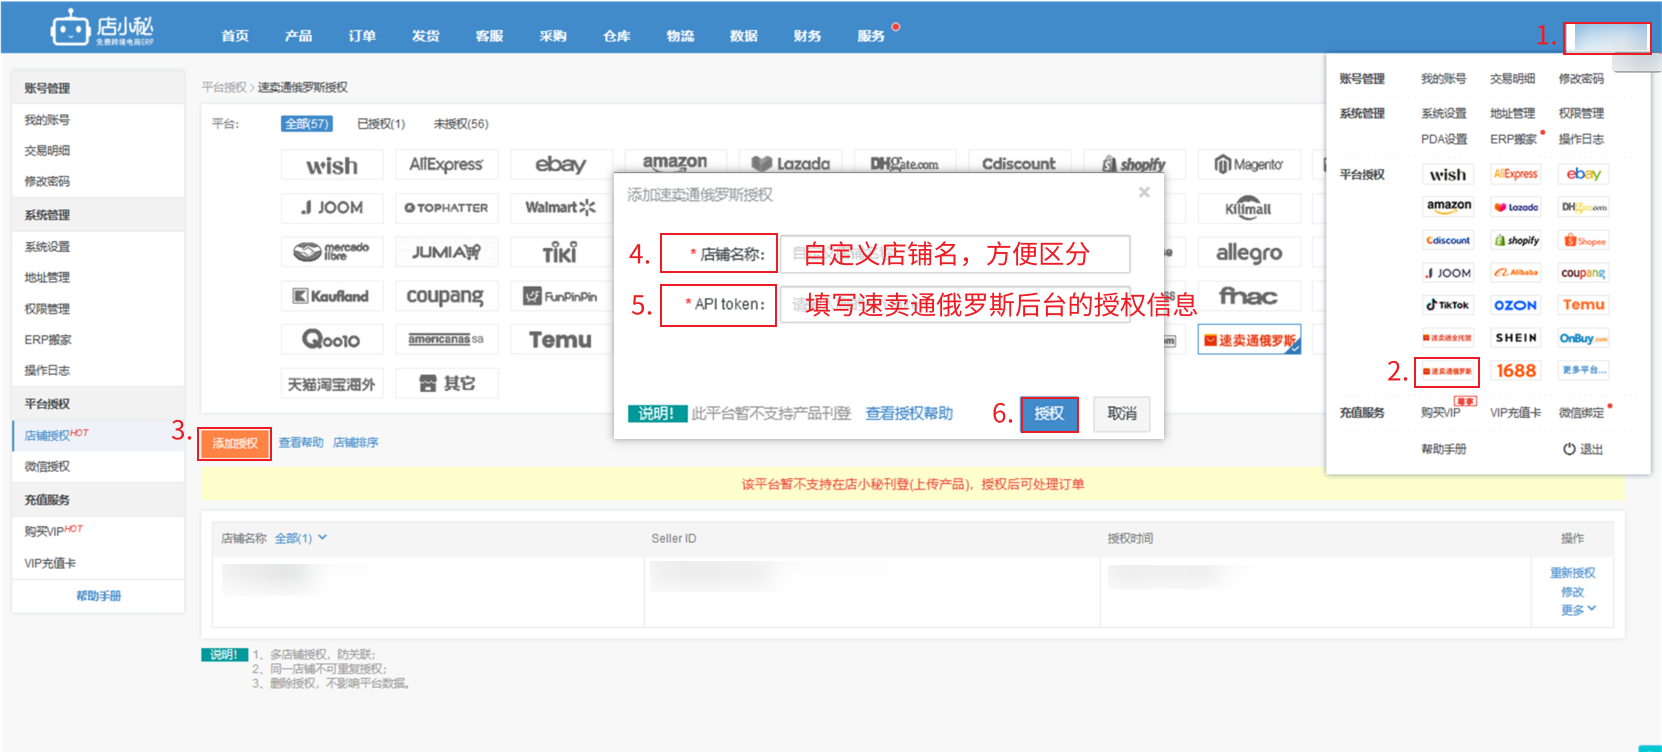The image size is (1662, 752).
Task: Open the 首页 top menu
Action: [x=235, y=36]
